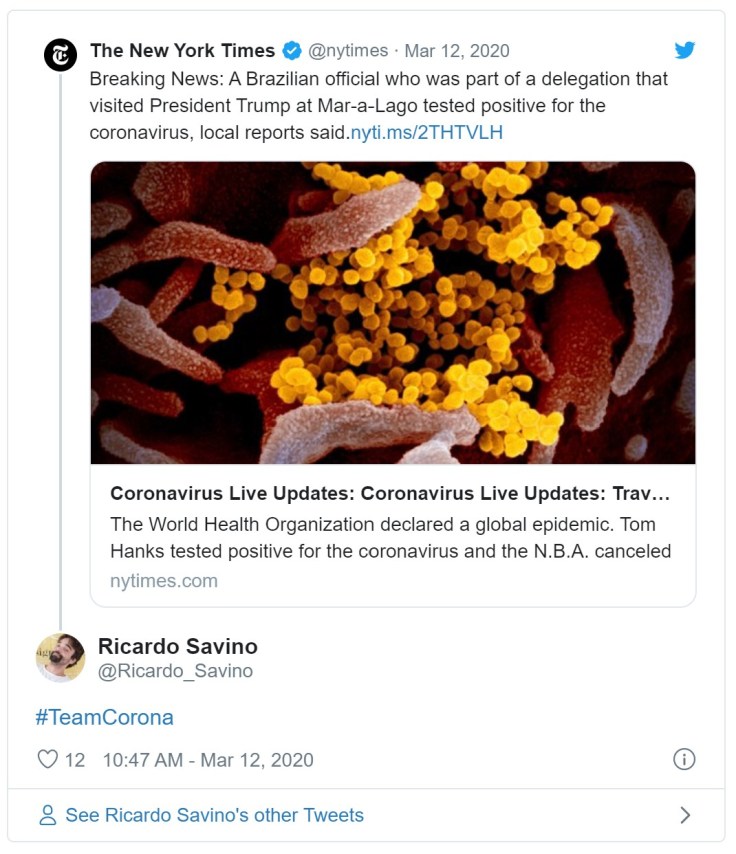Click the Twitter bird logo icon
Viewport: 736px width, 854px height.
[684, 50]
